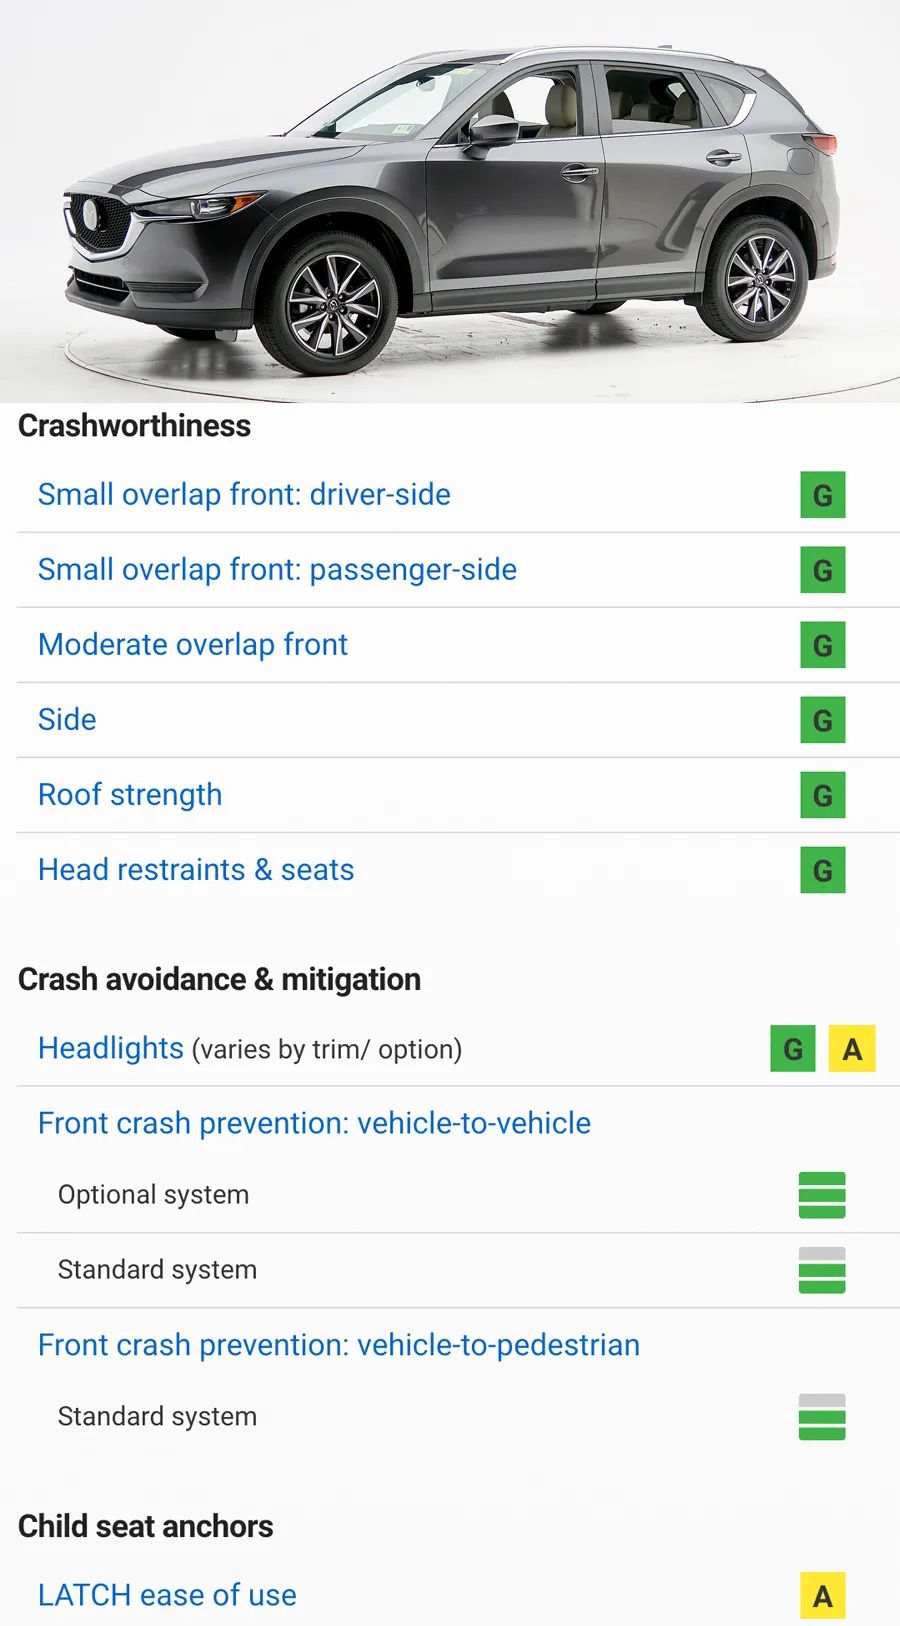Open the Headlights rating link
The width and height of the screenshot is (900, 1626).
[111, 1048]
